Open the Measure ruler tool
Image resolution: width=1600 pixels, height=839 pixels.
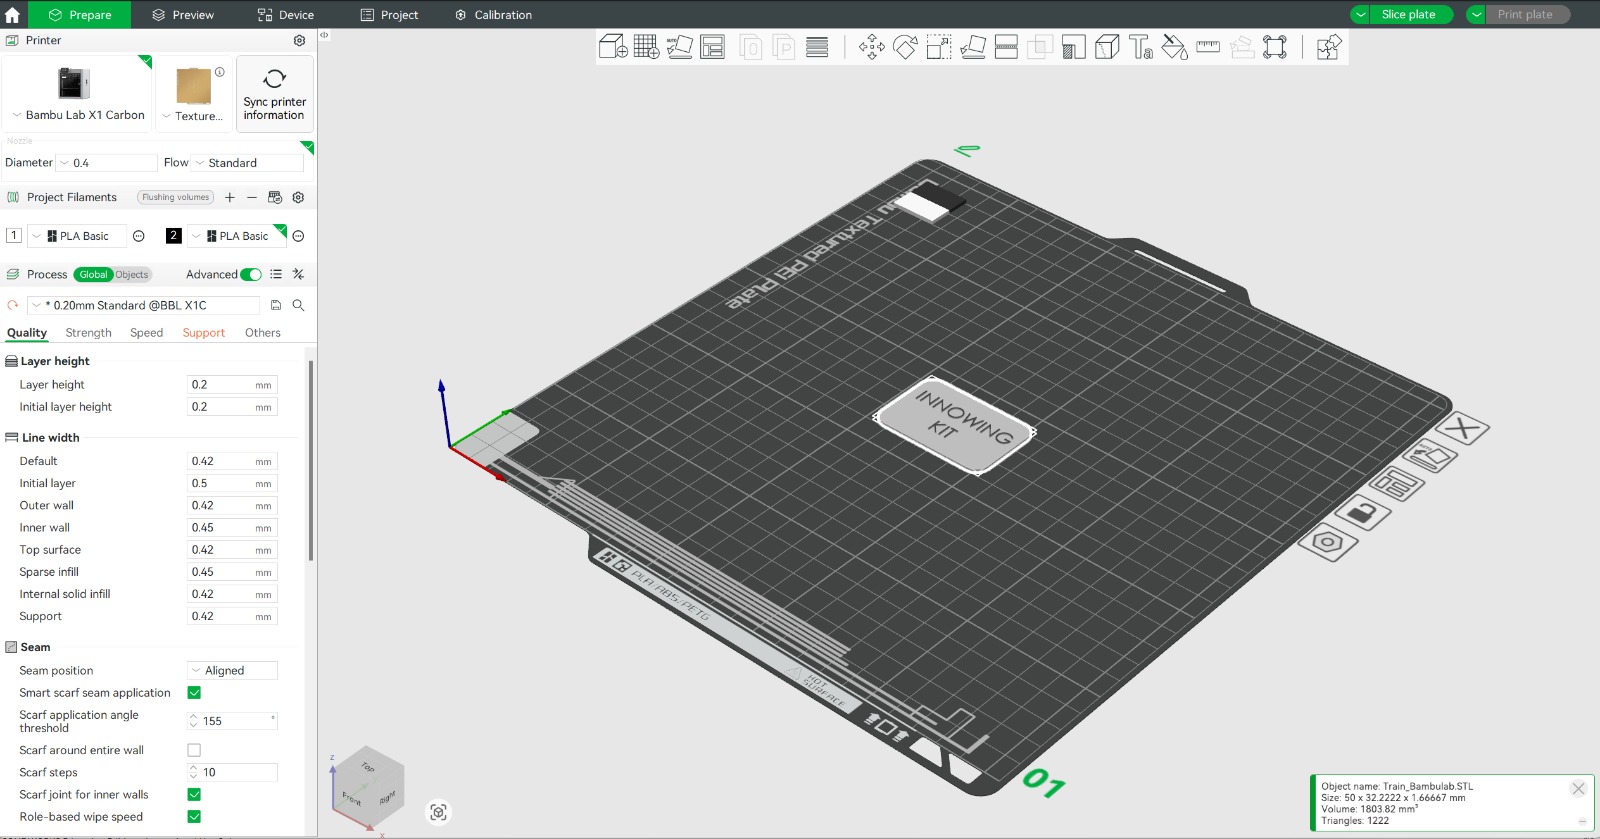[1208, 47]
